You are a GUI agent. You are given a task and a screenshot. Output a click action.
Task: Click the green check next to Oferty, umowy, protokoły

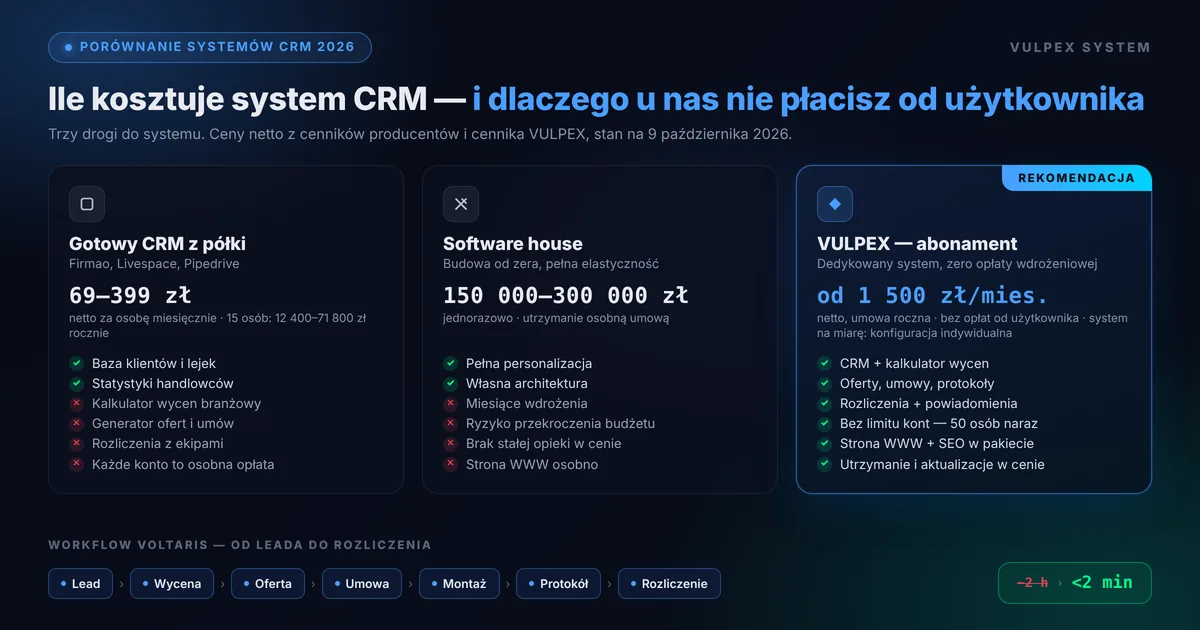[824, 383]
